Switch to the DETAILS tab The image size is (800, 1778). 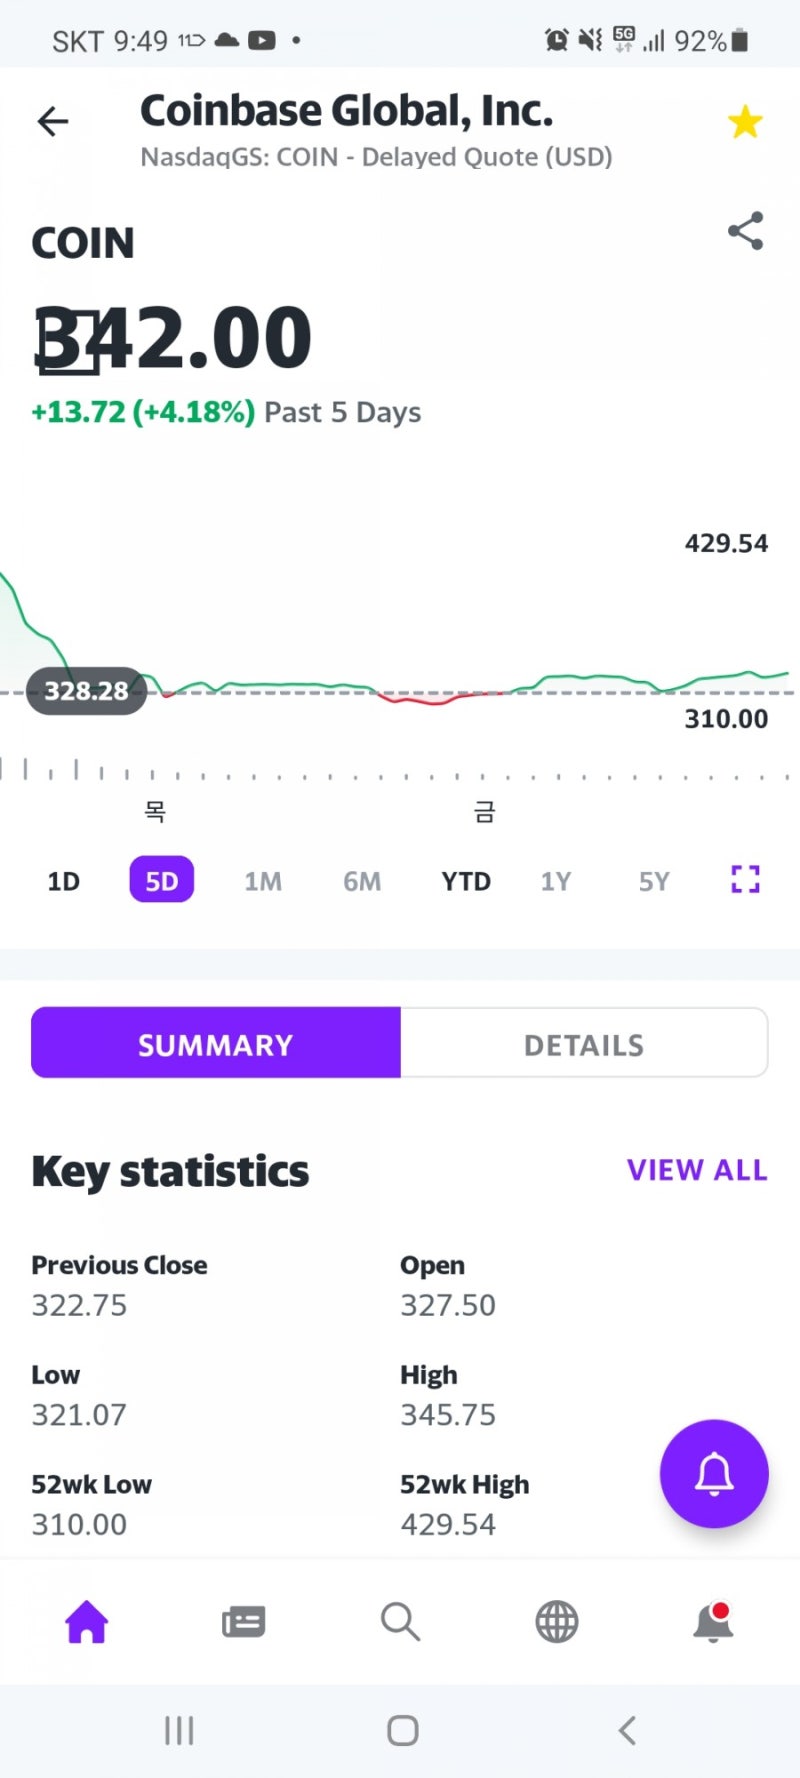[584, 1043]
